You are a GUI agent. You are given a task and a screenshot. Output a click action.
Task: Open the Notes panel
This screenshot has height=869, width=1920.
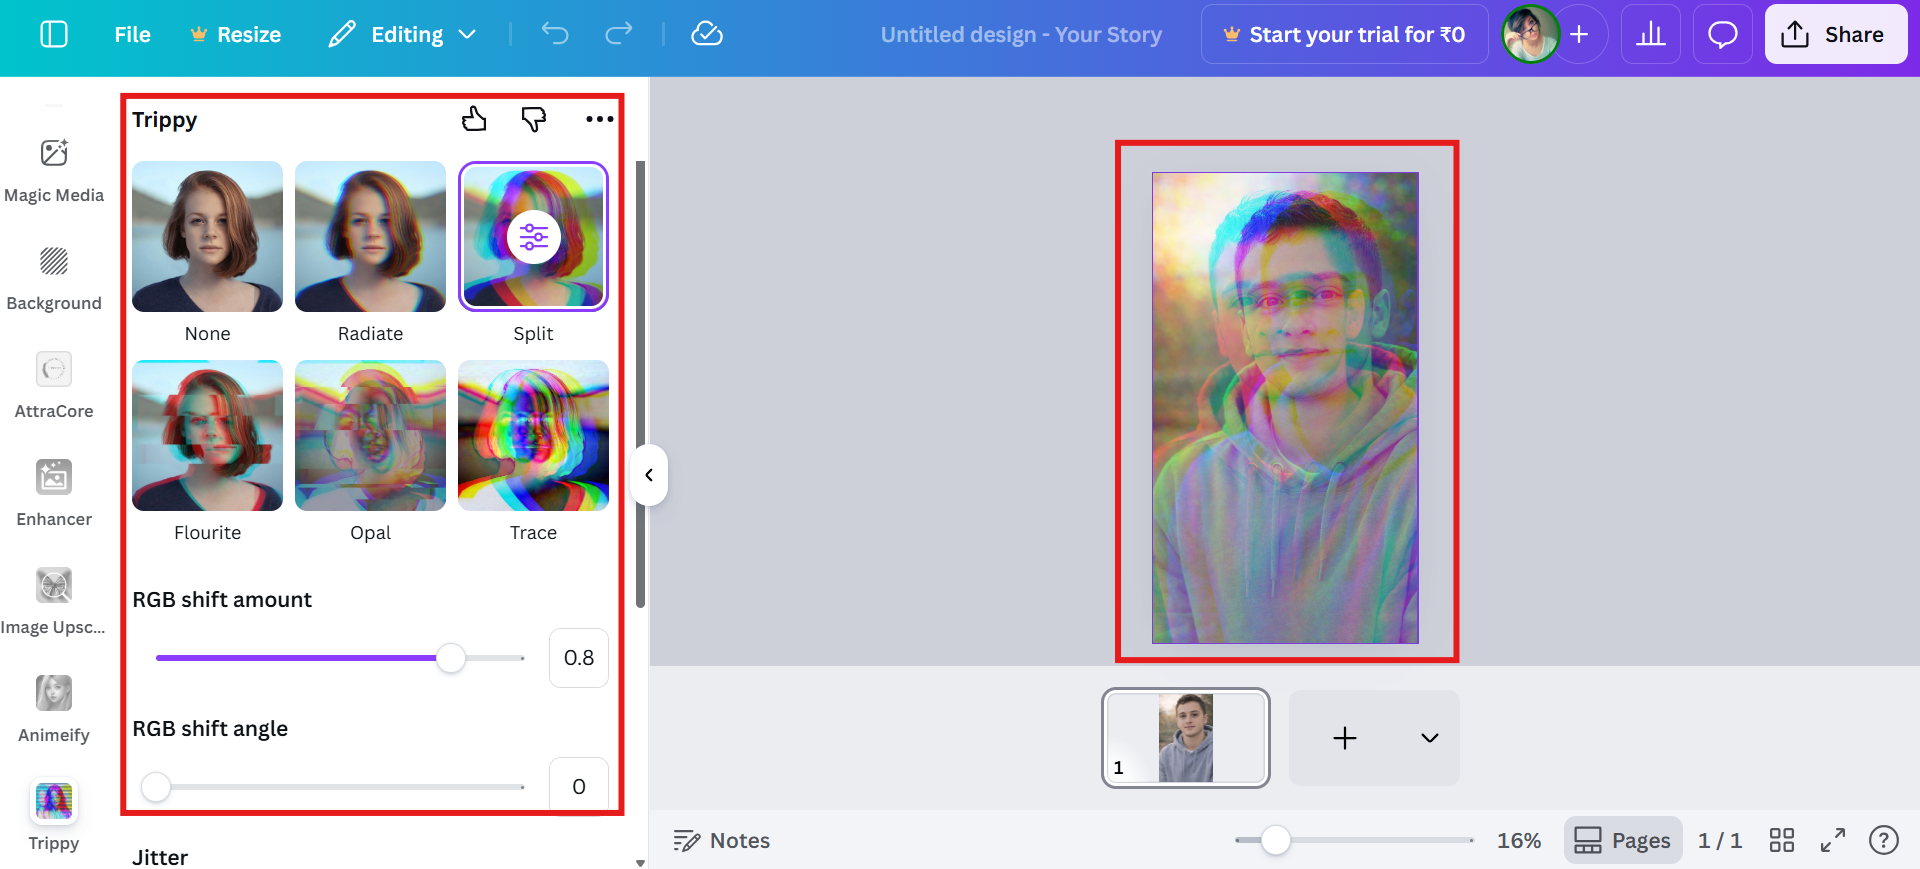point(721,841)
